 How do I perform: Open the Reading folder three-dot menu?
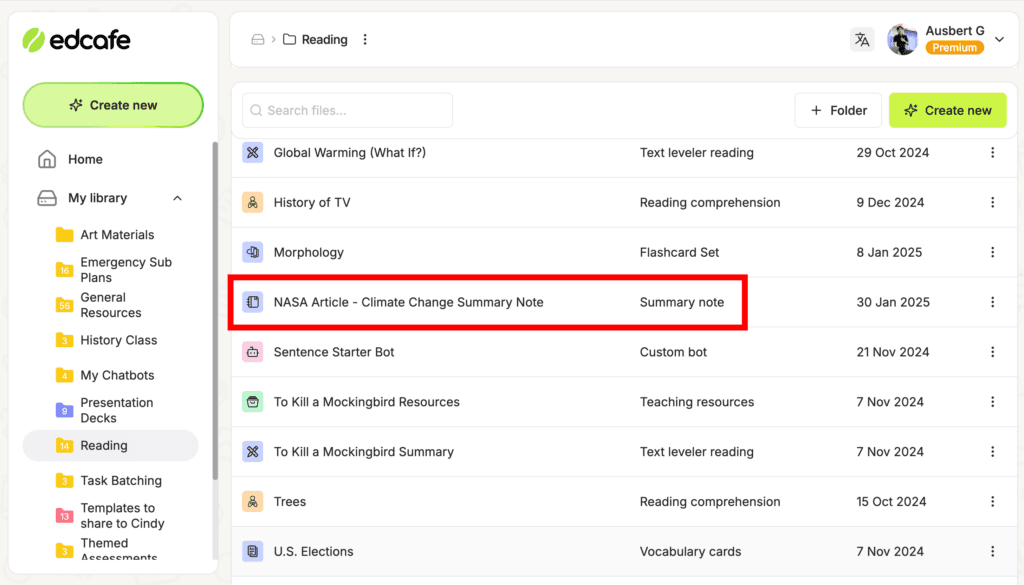coord(365,40)
